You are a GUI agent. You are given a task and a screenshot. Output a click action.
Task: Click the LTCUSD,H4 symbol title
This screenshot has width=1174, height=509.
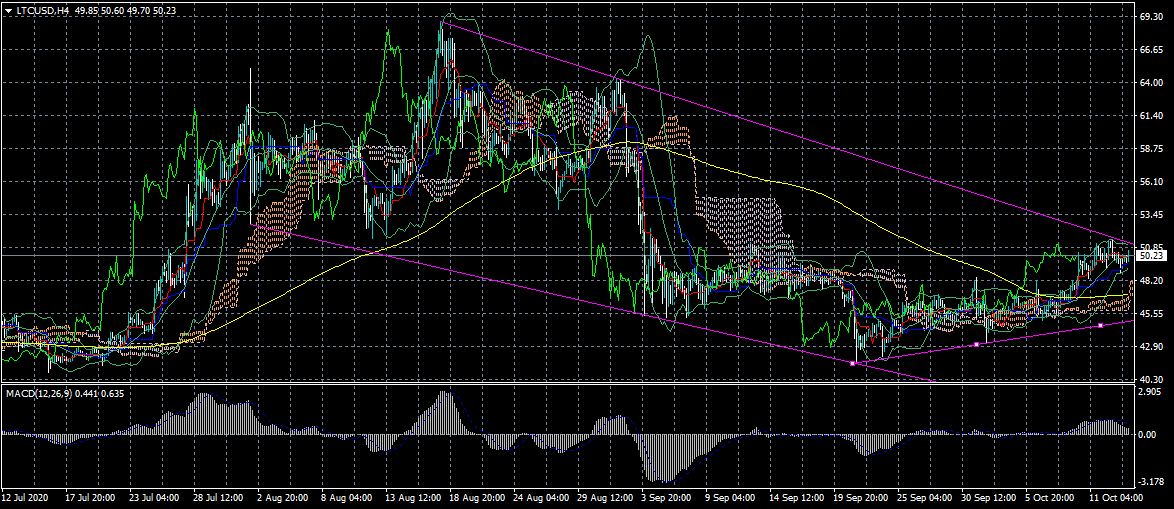point(43,10)
